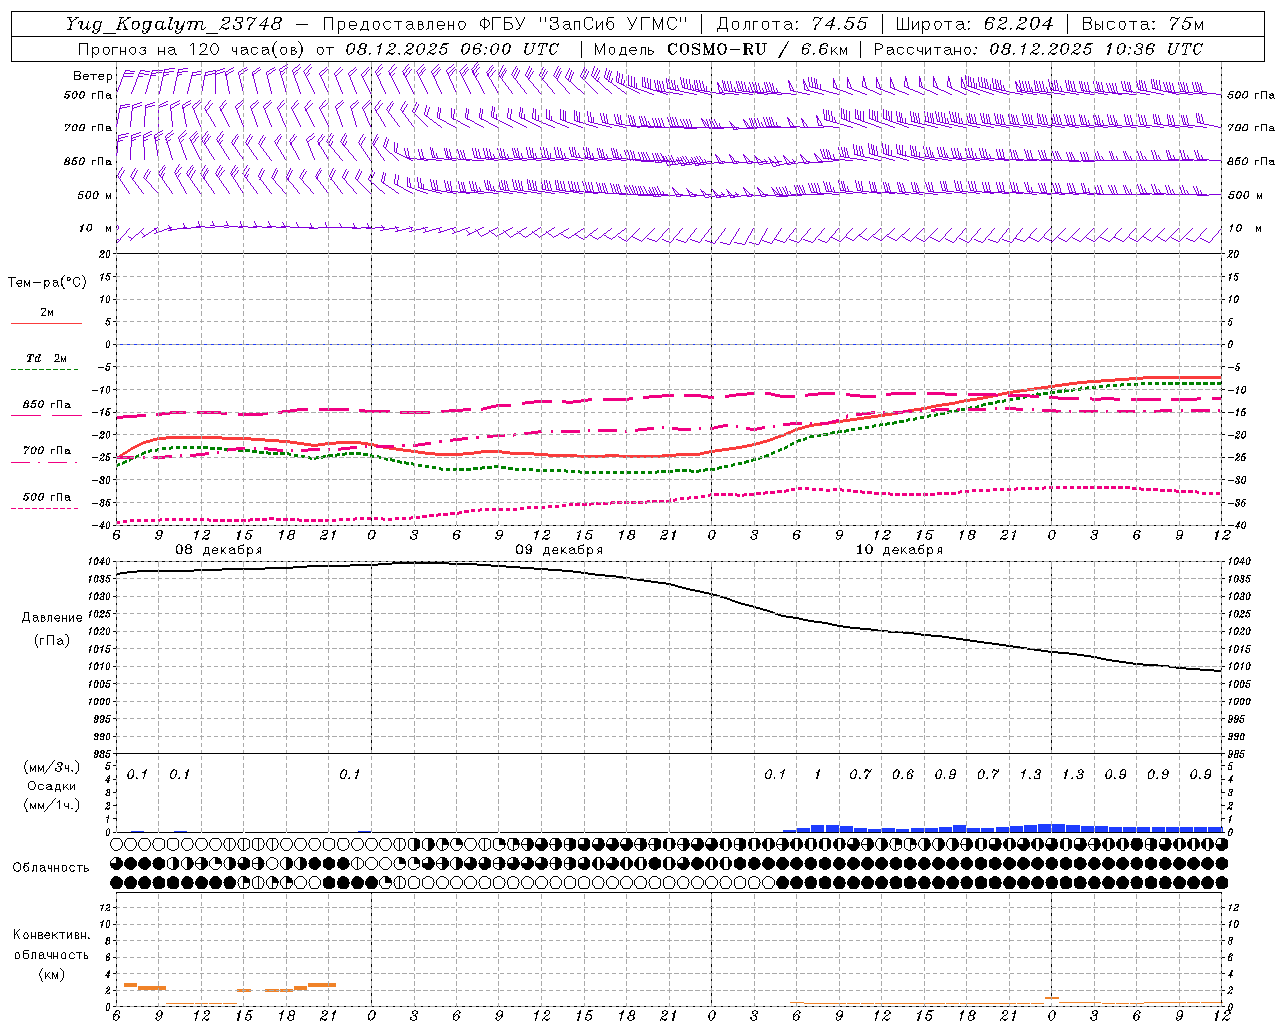Click the Td 2м legend entry
Screen dimensions: 1280x1024
coord(46,358)
